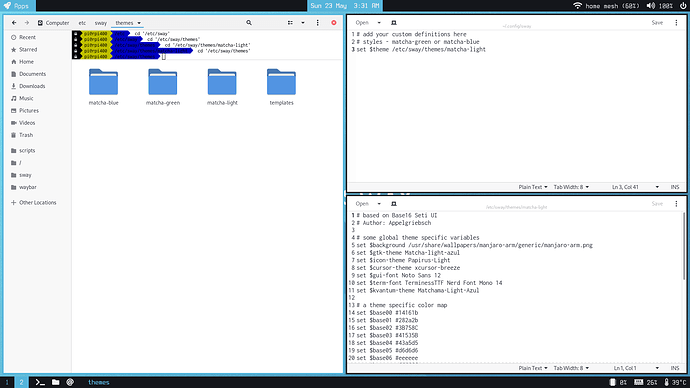Open Tab Width dropdown in bottom editor
690x388 pixels.
coord(571,368)
